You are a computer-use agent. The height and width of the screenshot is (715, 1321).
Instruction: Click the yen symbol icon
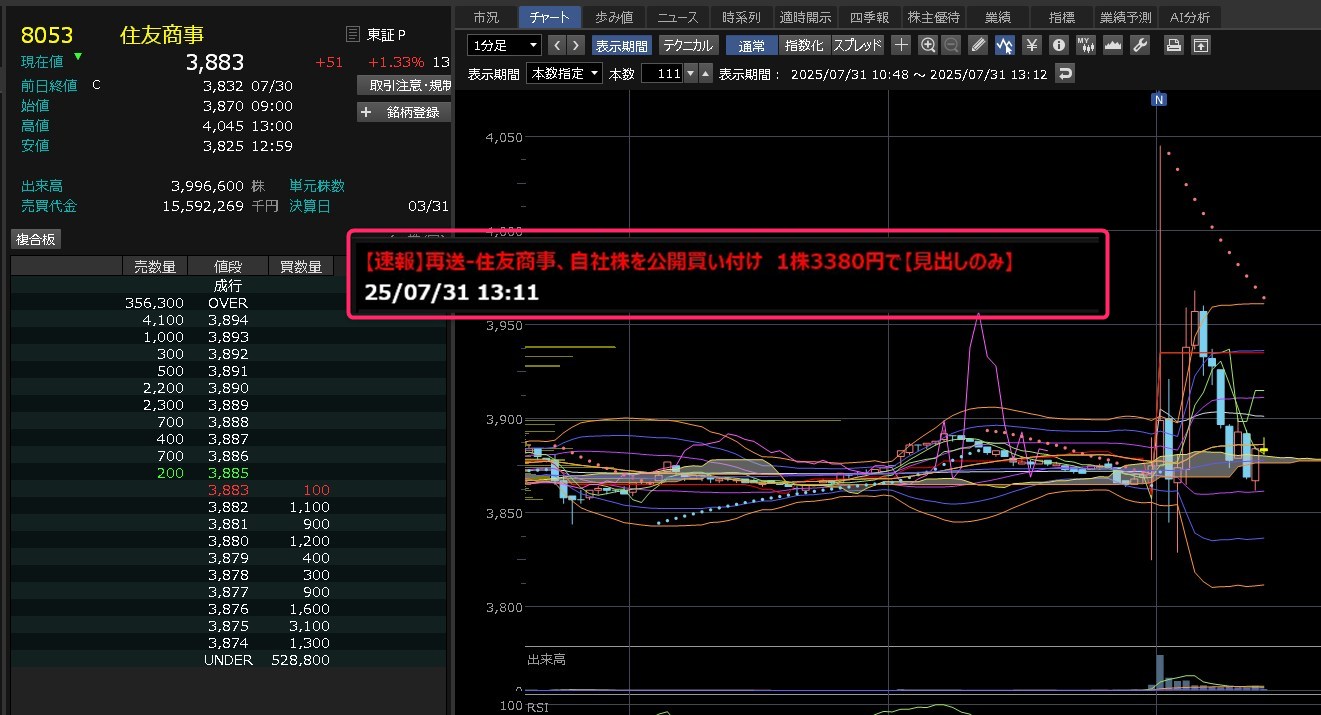tap(1032, 45)
